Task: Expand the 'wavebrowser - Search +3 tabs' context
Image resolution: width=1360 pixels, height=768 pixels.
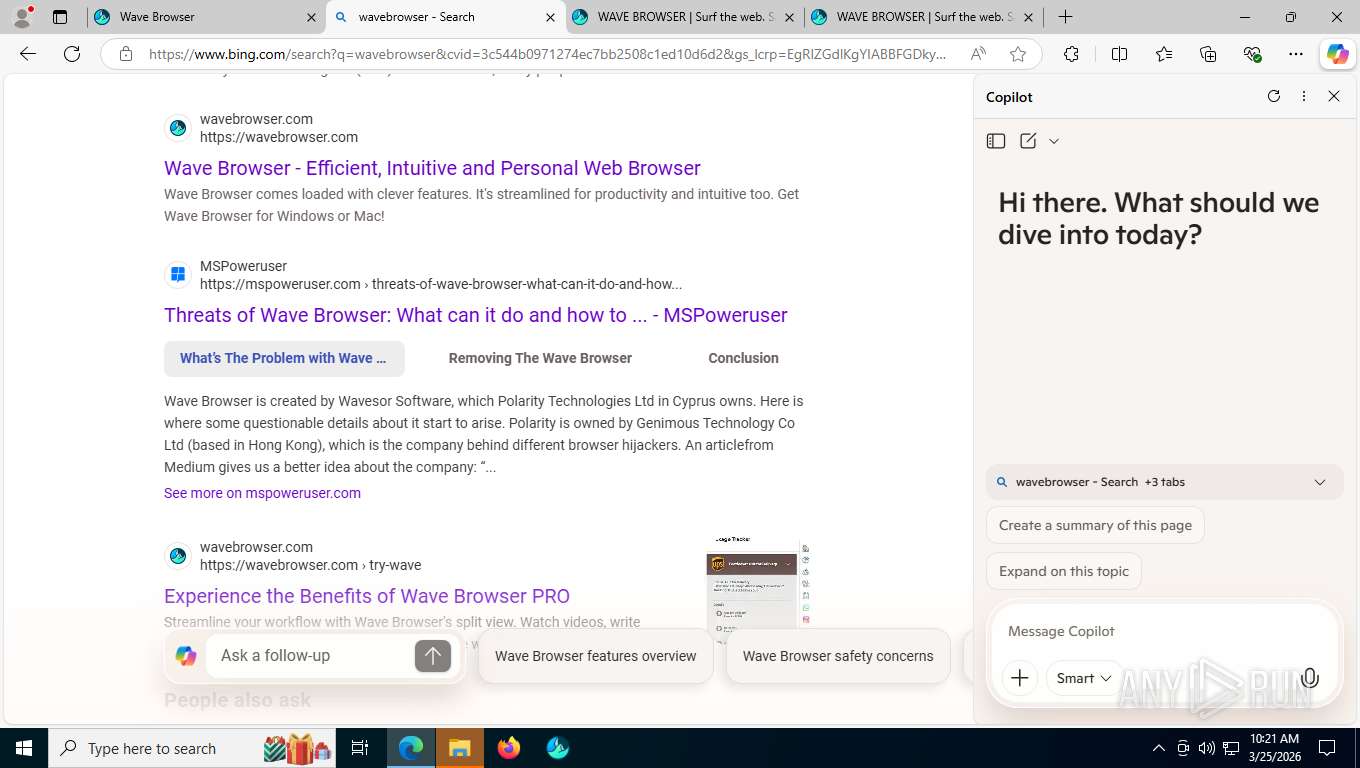Action: pyautogui.click(x=1164, y=482)
